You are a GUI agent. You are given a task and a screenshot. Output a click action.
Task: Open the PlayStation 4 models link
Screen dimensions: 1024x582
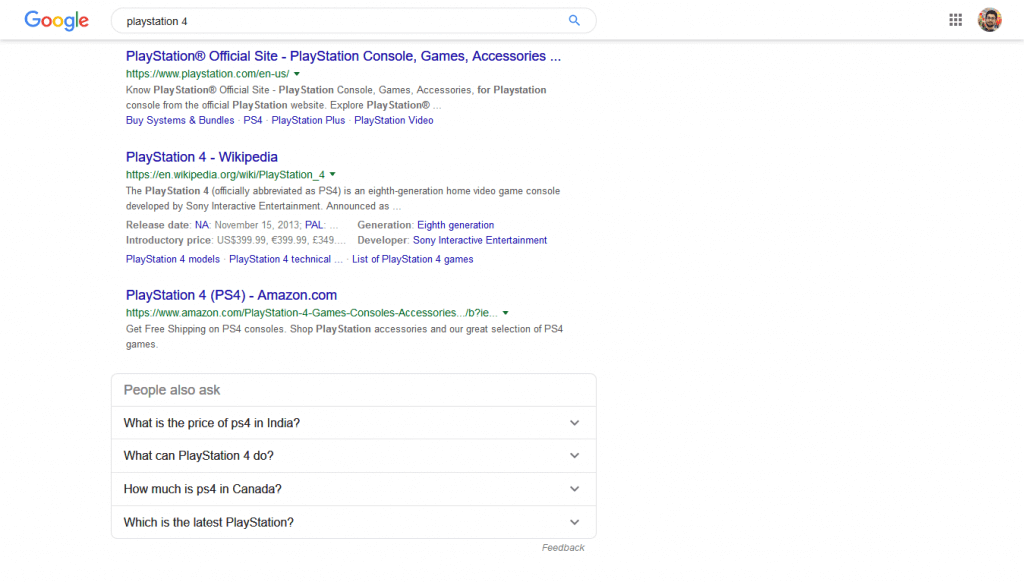[x=173, y=259]
